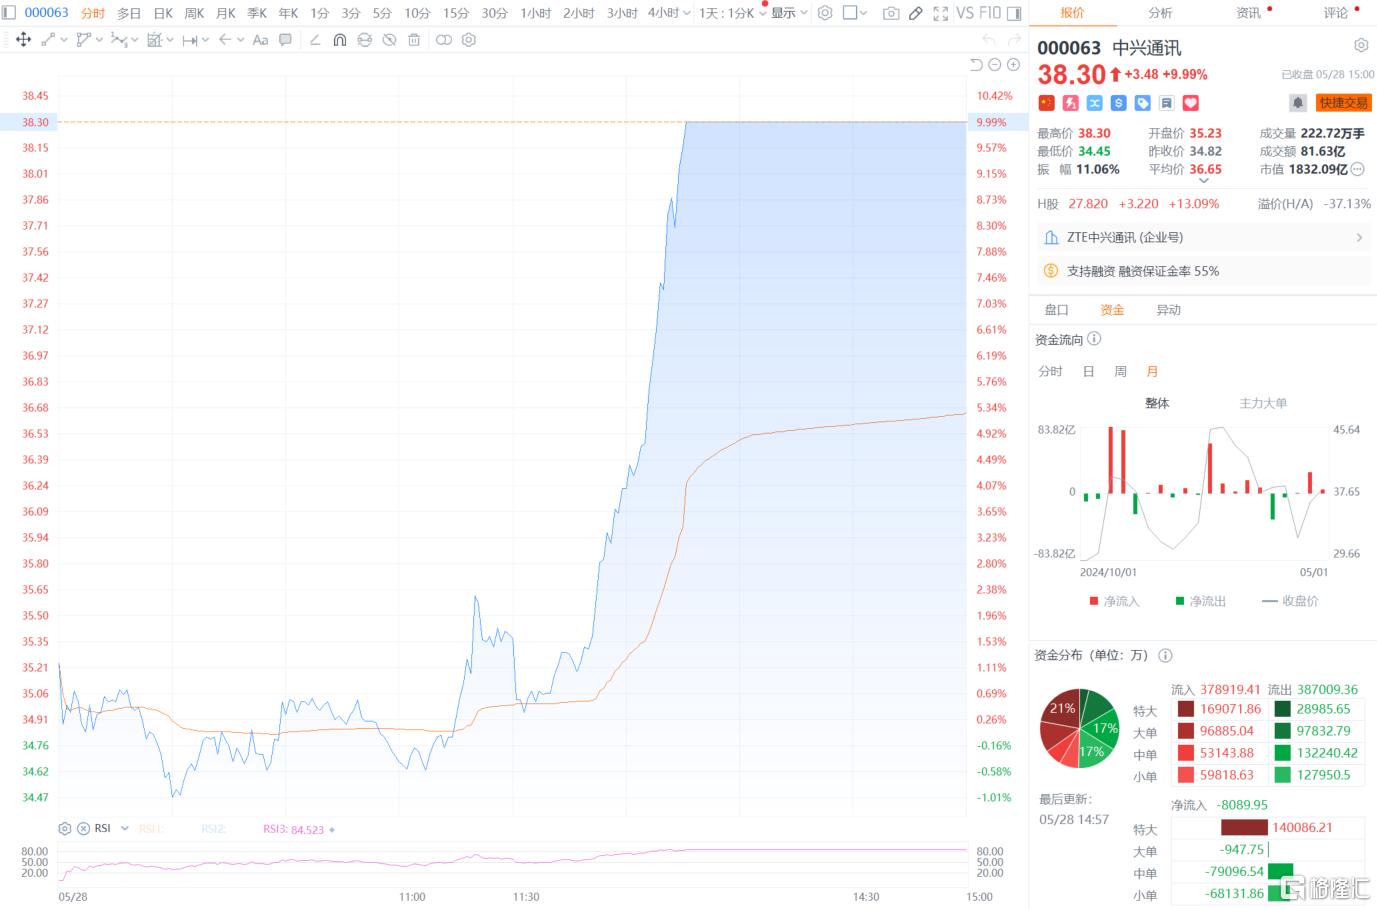Delete drawings with trash icon
Image resolution: width=1377 pixels, height=909 pixels.
(414, 40)
